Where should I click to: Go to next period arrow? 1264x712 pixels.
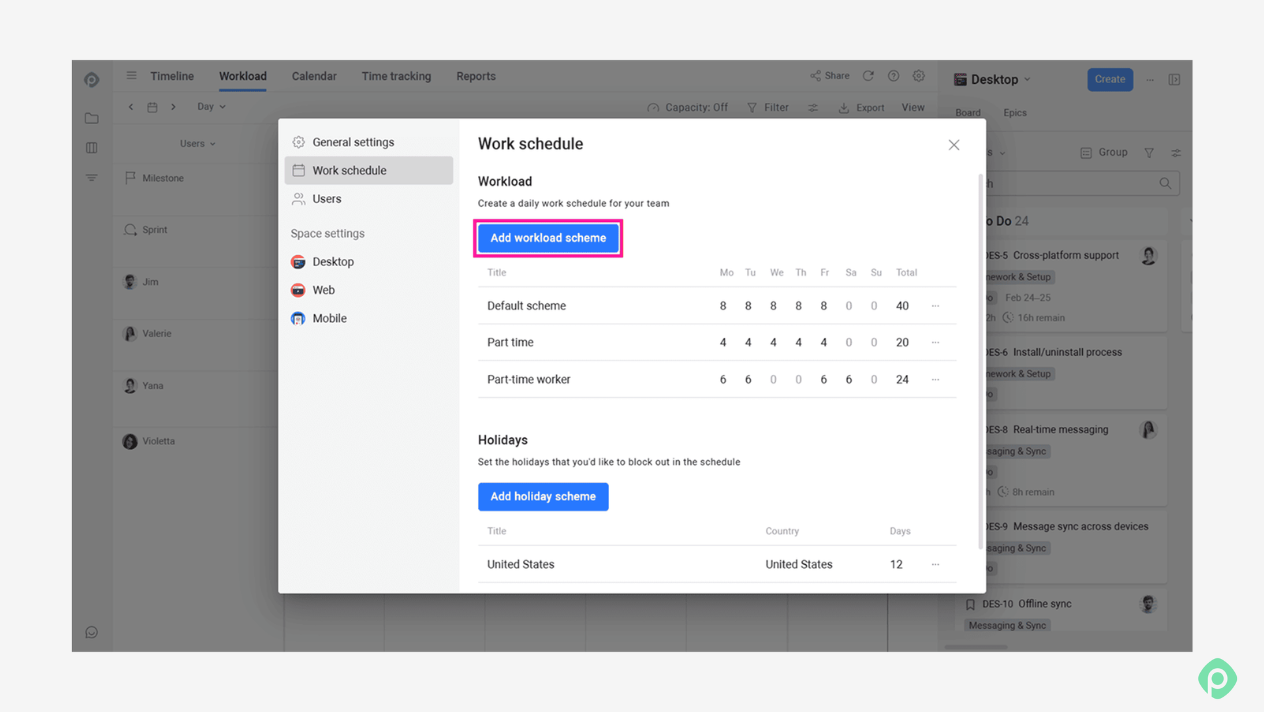pyautogui.click(x=173, y=107)
